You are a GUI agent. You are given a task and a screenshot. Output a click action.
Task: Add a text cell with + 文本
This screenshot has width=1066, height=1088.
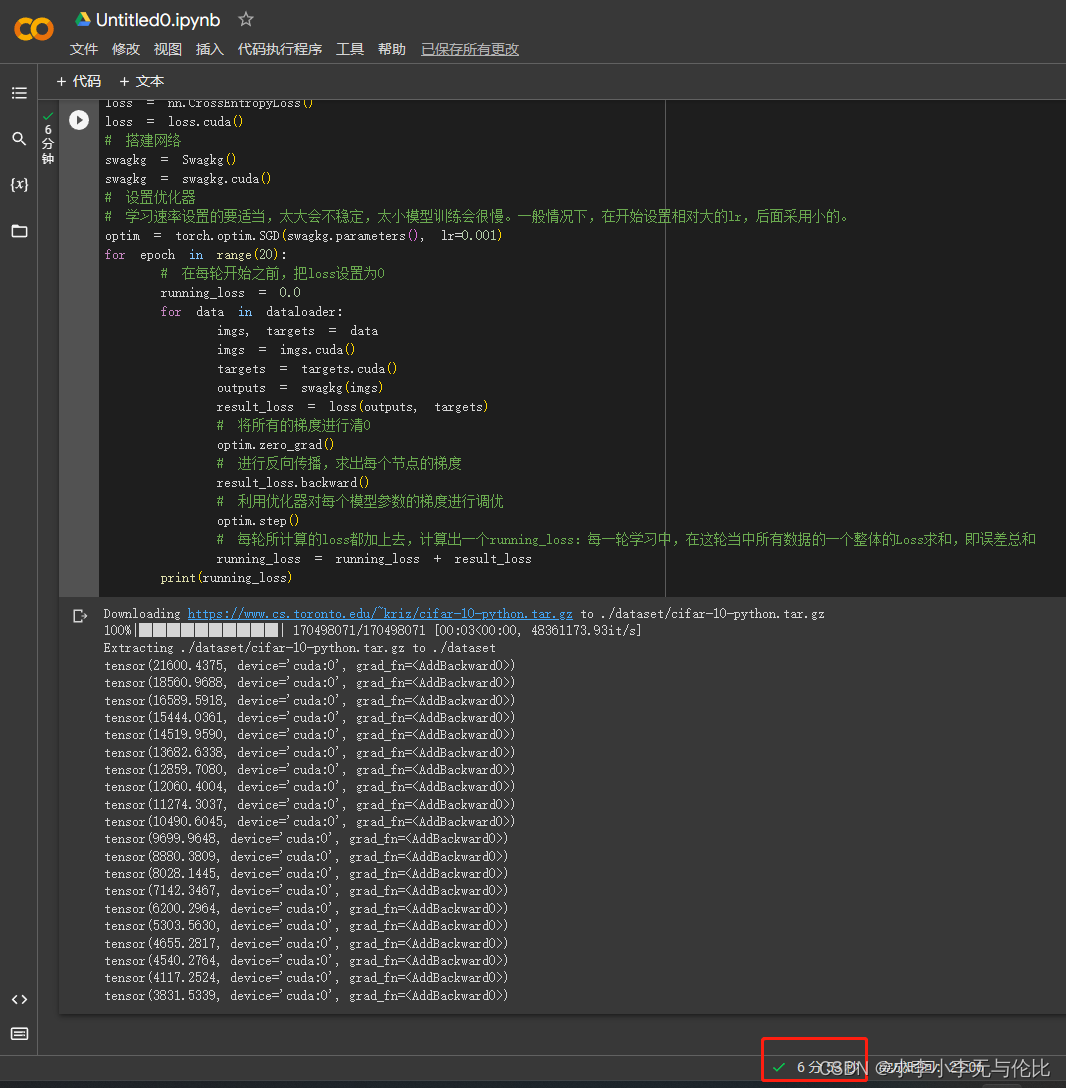click(141, 81)
